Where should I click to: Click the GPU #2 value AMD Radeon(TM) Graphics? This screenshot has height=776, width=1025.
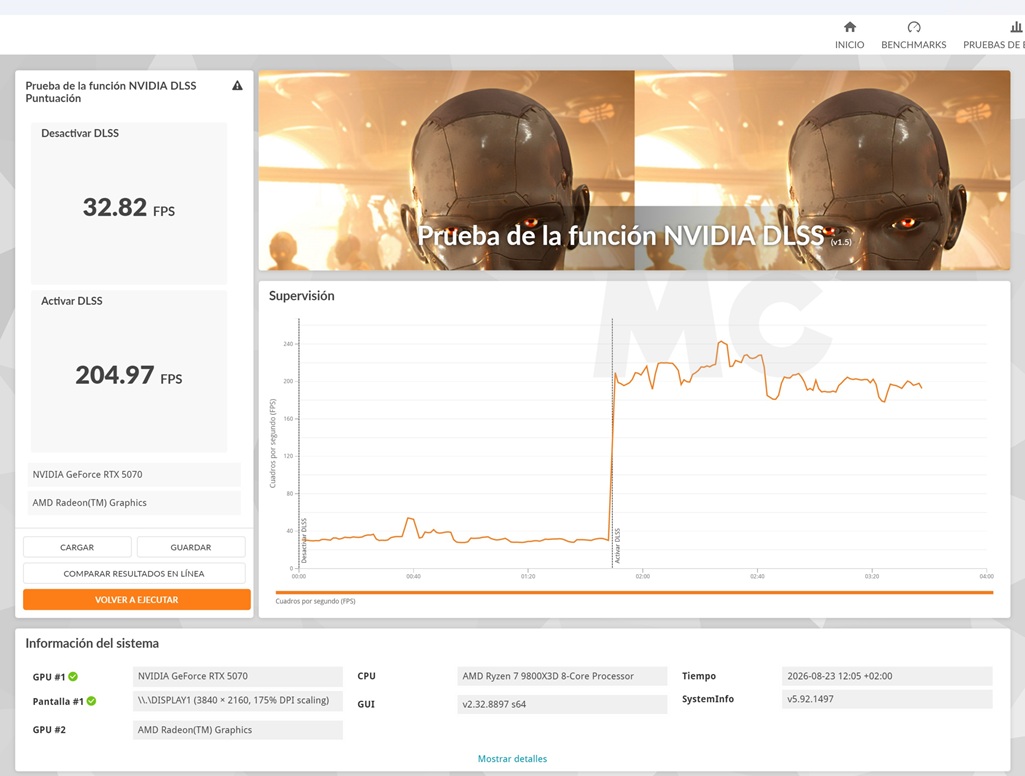tap(237, 730)
